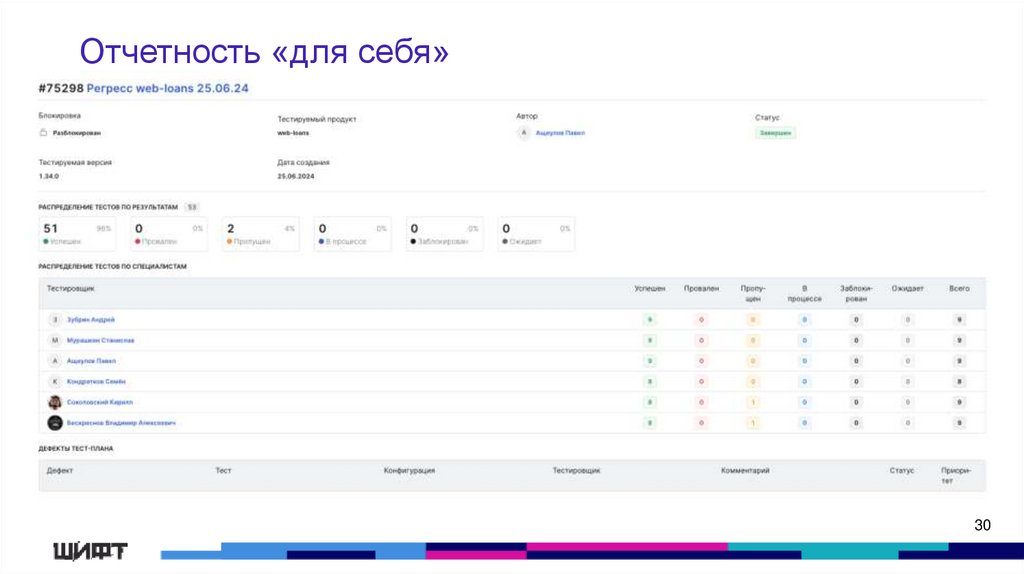Click Соколовский Кирилл's photo avatar
Viewport: 1024px width, 574px height.
[55, 402]
